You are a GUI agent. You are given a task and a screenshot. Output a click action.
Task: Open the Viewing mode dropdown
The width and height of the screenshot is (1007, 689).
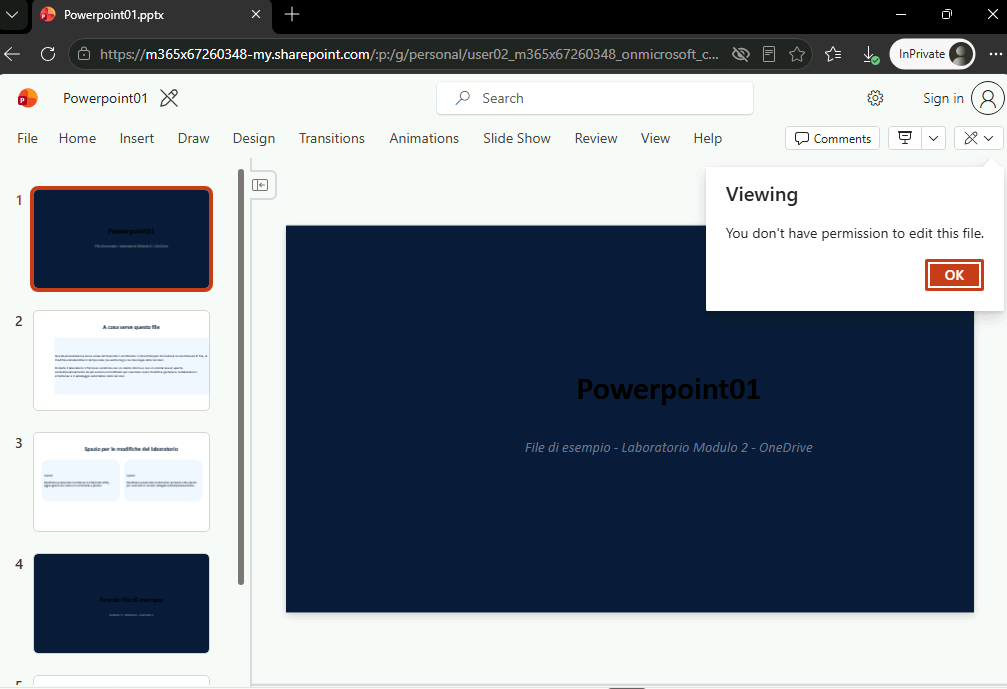point(979,138)
